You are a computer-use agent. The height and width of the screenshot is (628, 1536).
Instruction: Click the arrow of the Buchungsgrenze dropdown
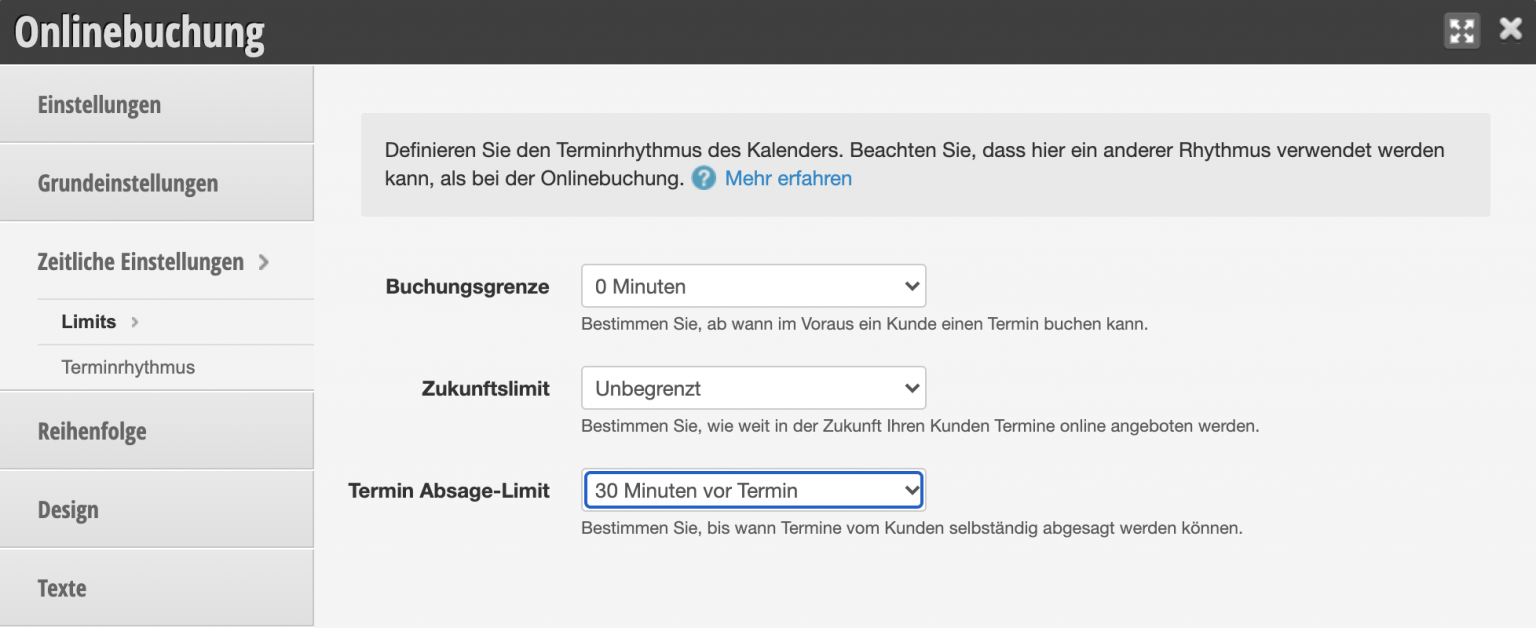pos(911,286)
